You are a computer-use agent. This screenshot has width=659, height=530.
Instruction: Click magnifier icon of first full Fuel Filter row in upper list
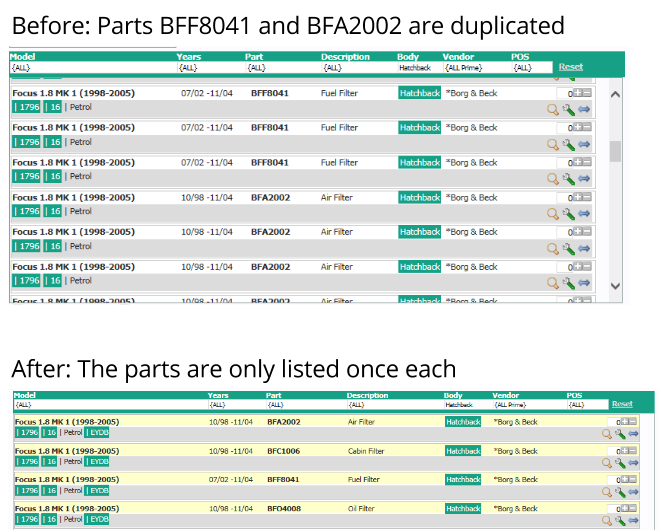coord(553,109)
